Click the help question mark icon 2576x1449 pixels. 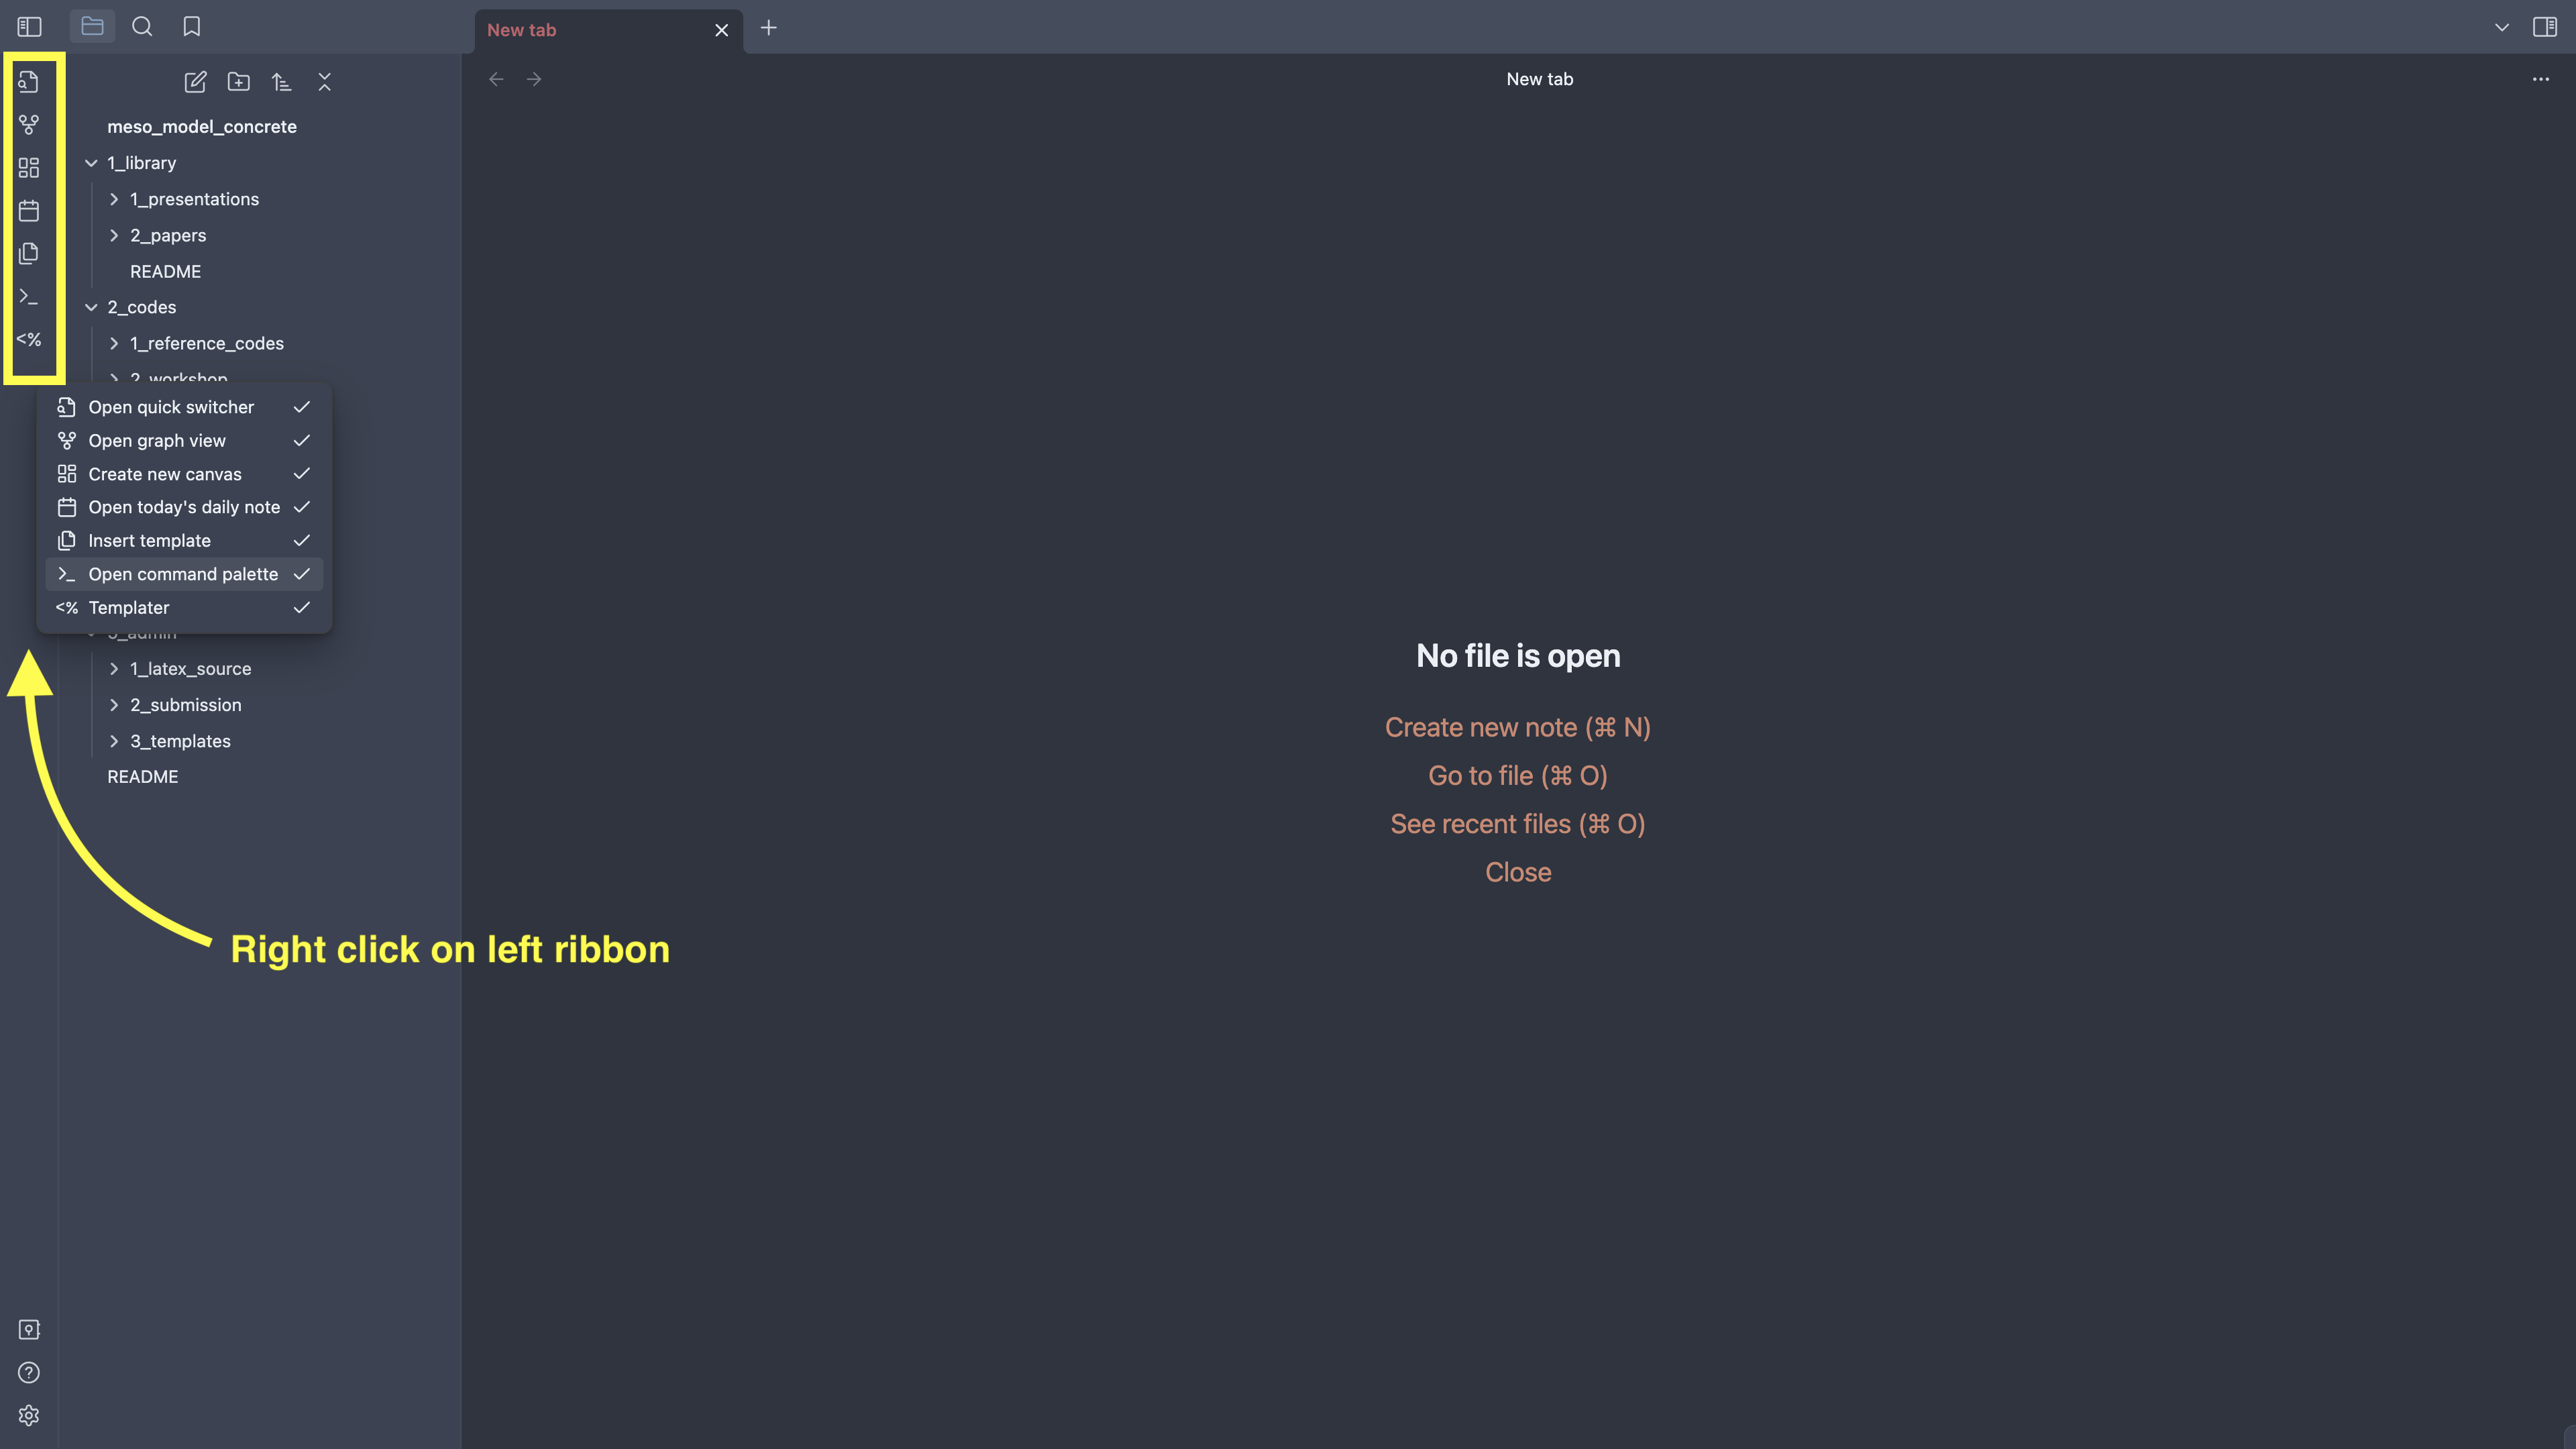[x=28, y=1372]
